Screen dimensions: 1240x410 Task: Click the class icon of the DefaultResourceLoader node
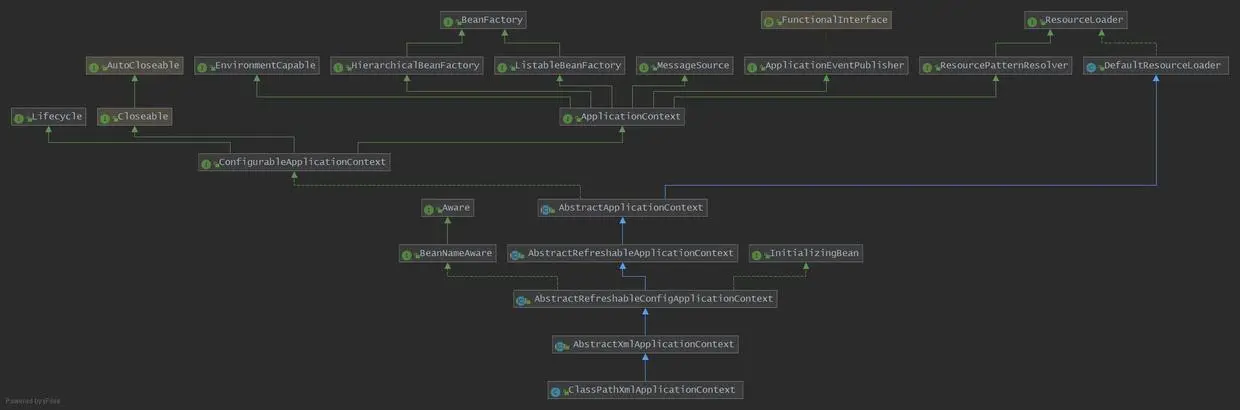(1093, 67)
